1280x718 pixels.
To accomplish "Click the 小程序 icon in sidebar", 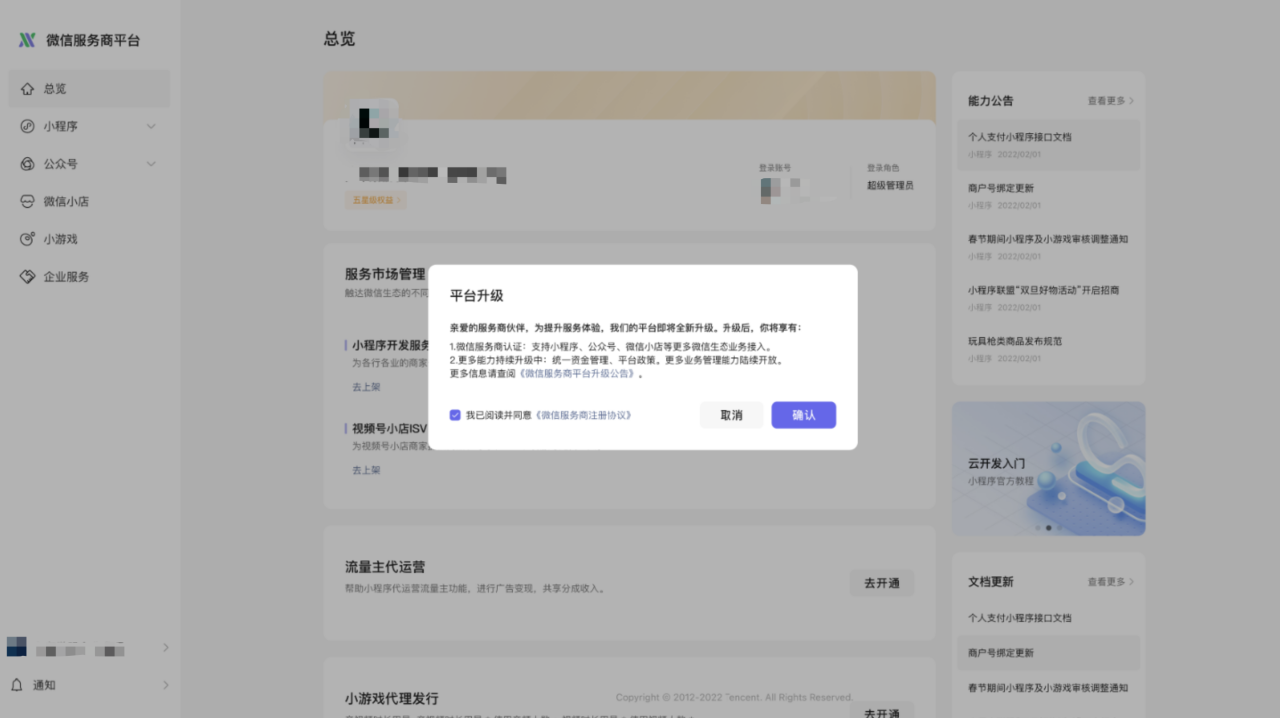I will (27, 126).
